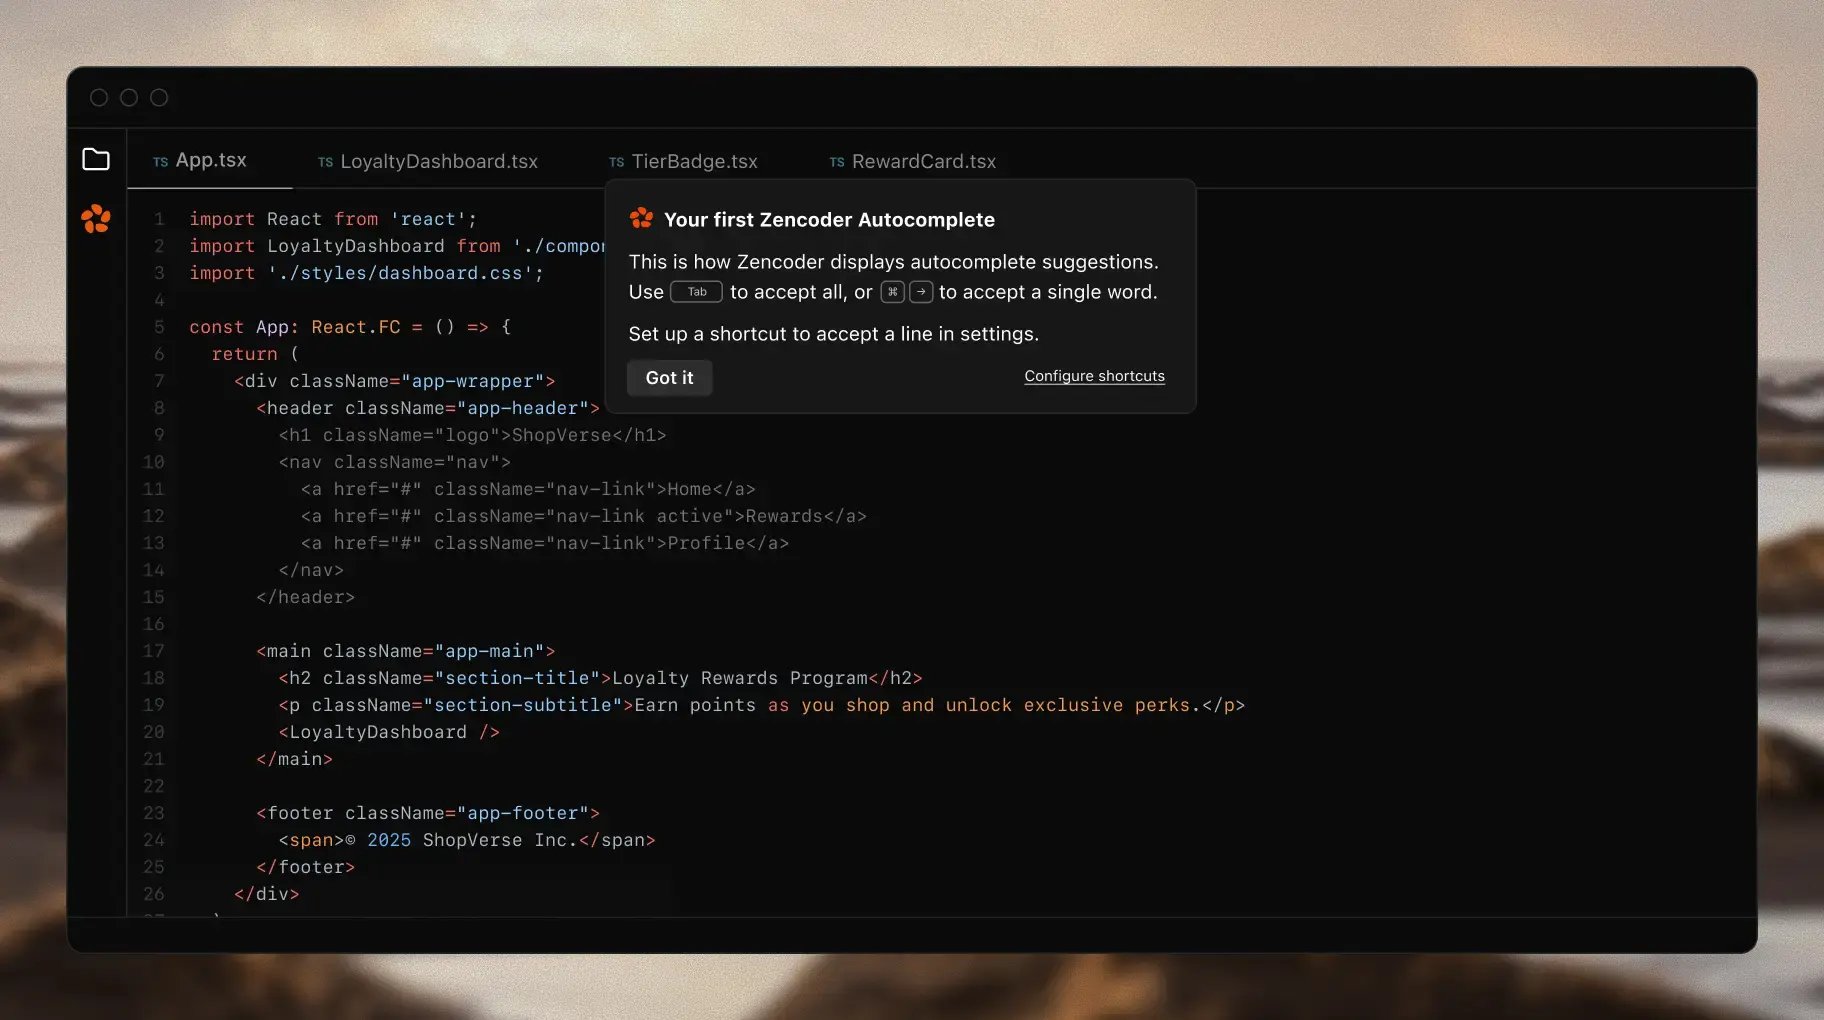Click line number 5 in the gutter
This screenshot has height=1020, width=1824.
[159, 327]
